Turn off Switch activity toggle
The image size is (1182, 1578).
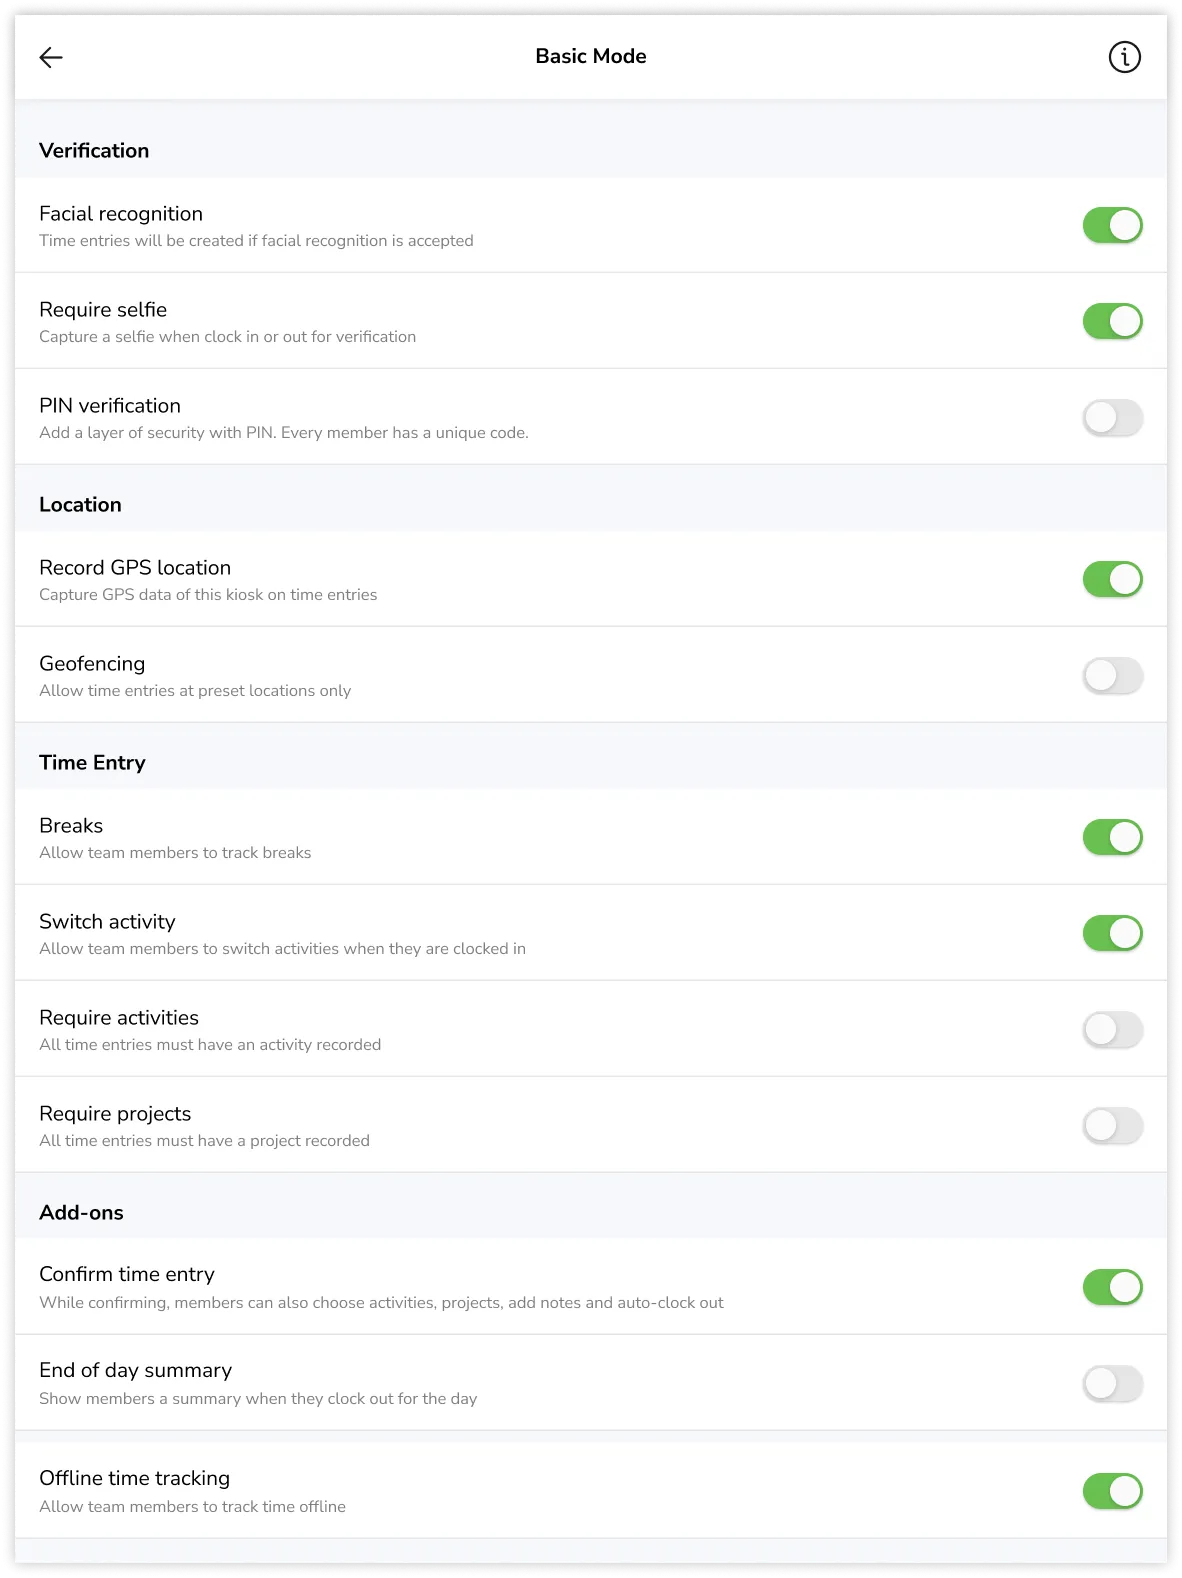coord(1112,934)
